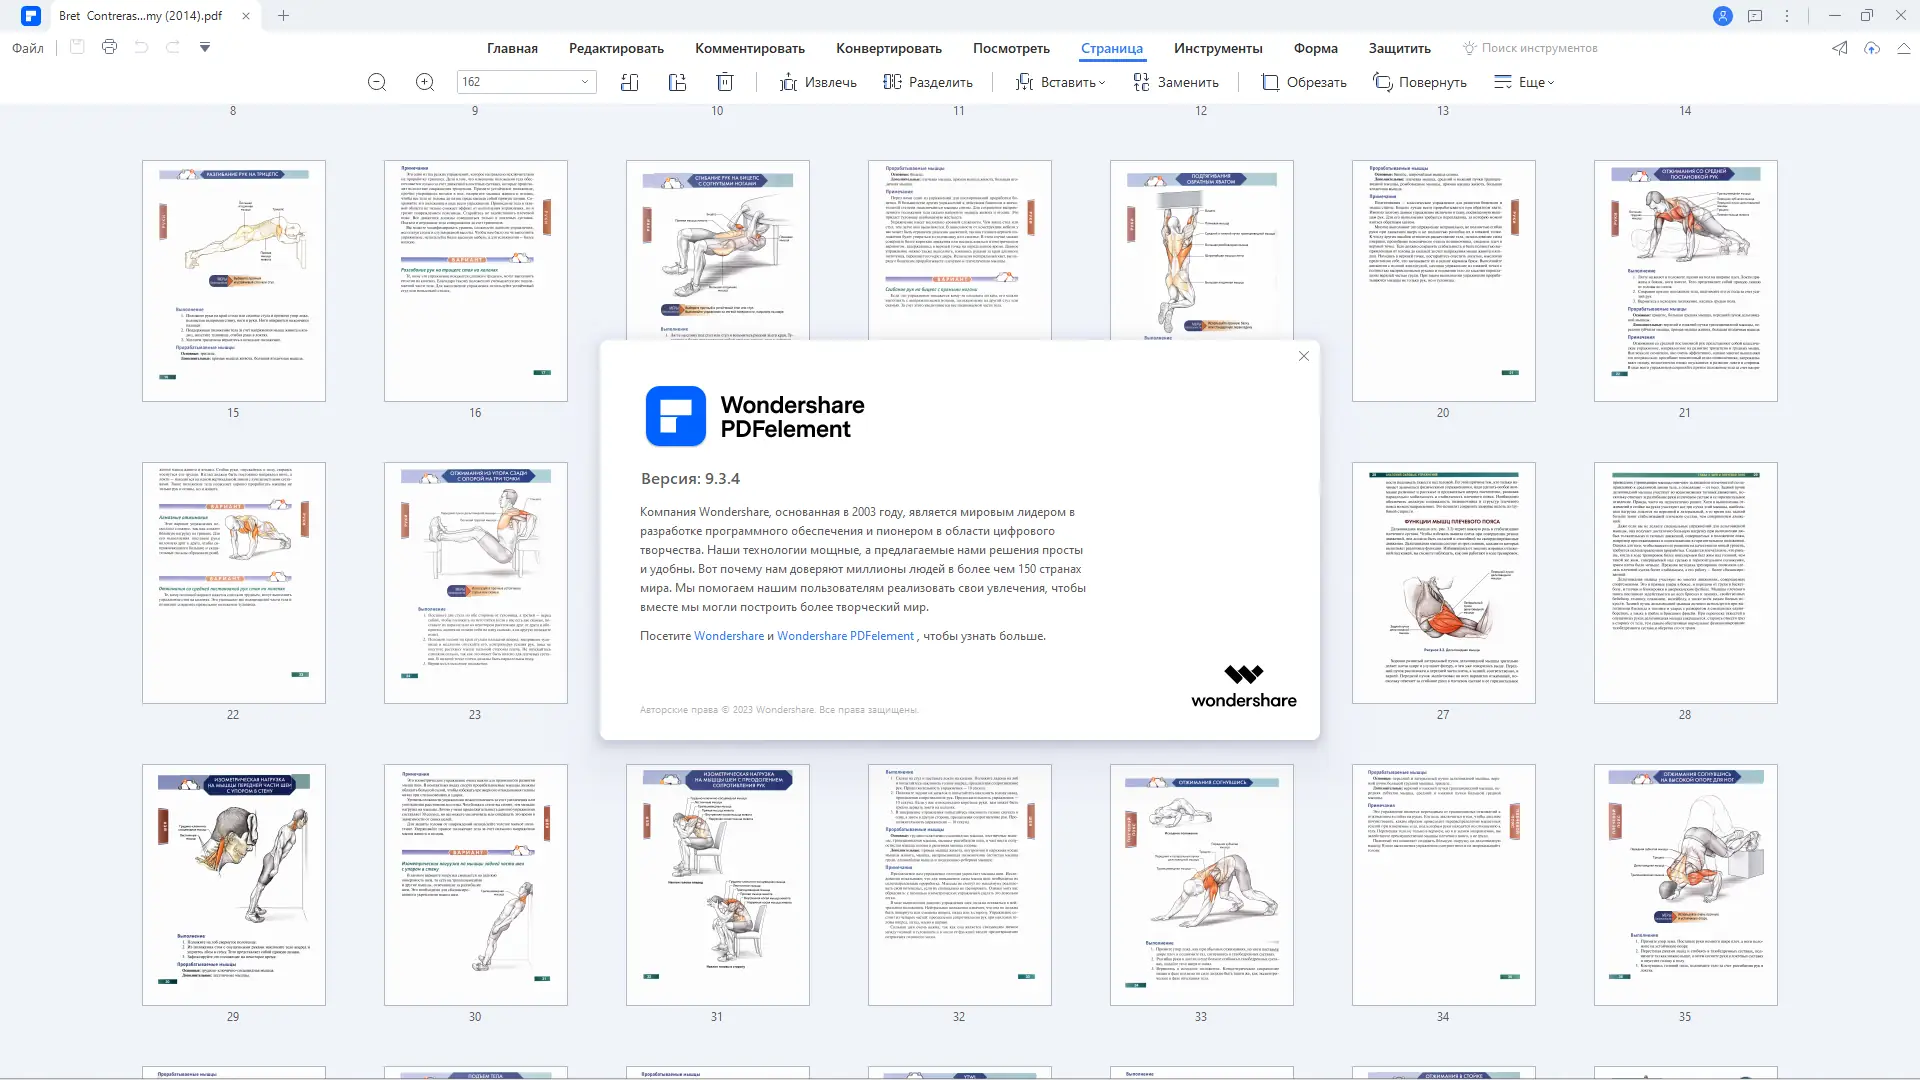The height and width of the screenshot is (1080, 1920).
Task: Delete selected page via trash icon
Action: pyautogui.click(x=725, y=82)
